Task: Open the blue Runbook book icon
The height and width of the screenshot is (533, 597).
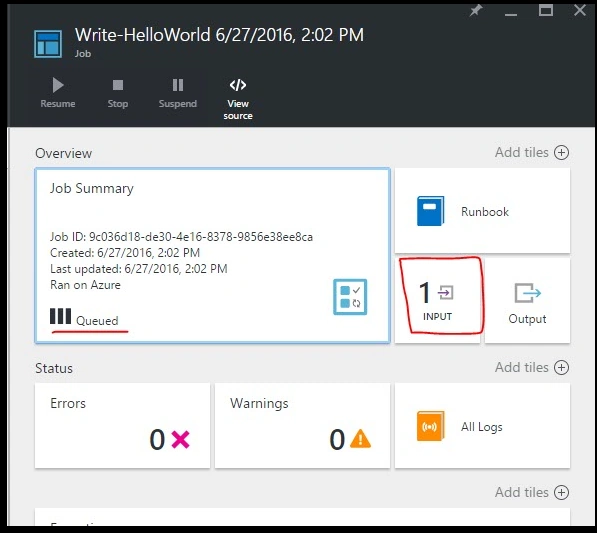Action: coord(431,211)
